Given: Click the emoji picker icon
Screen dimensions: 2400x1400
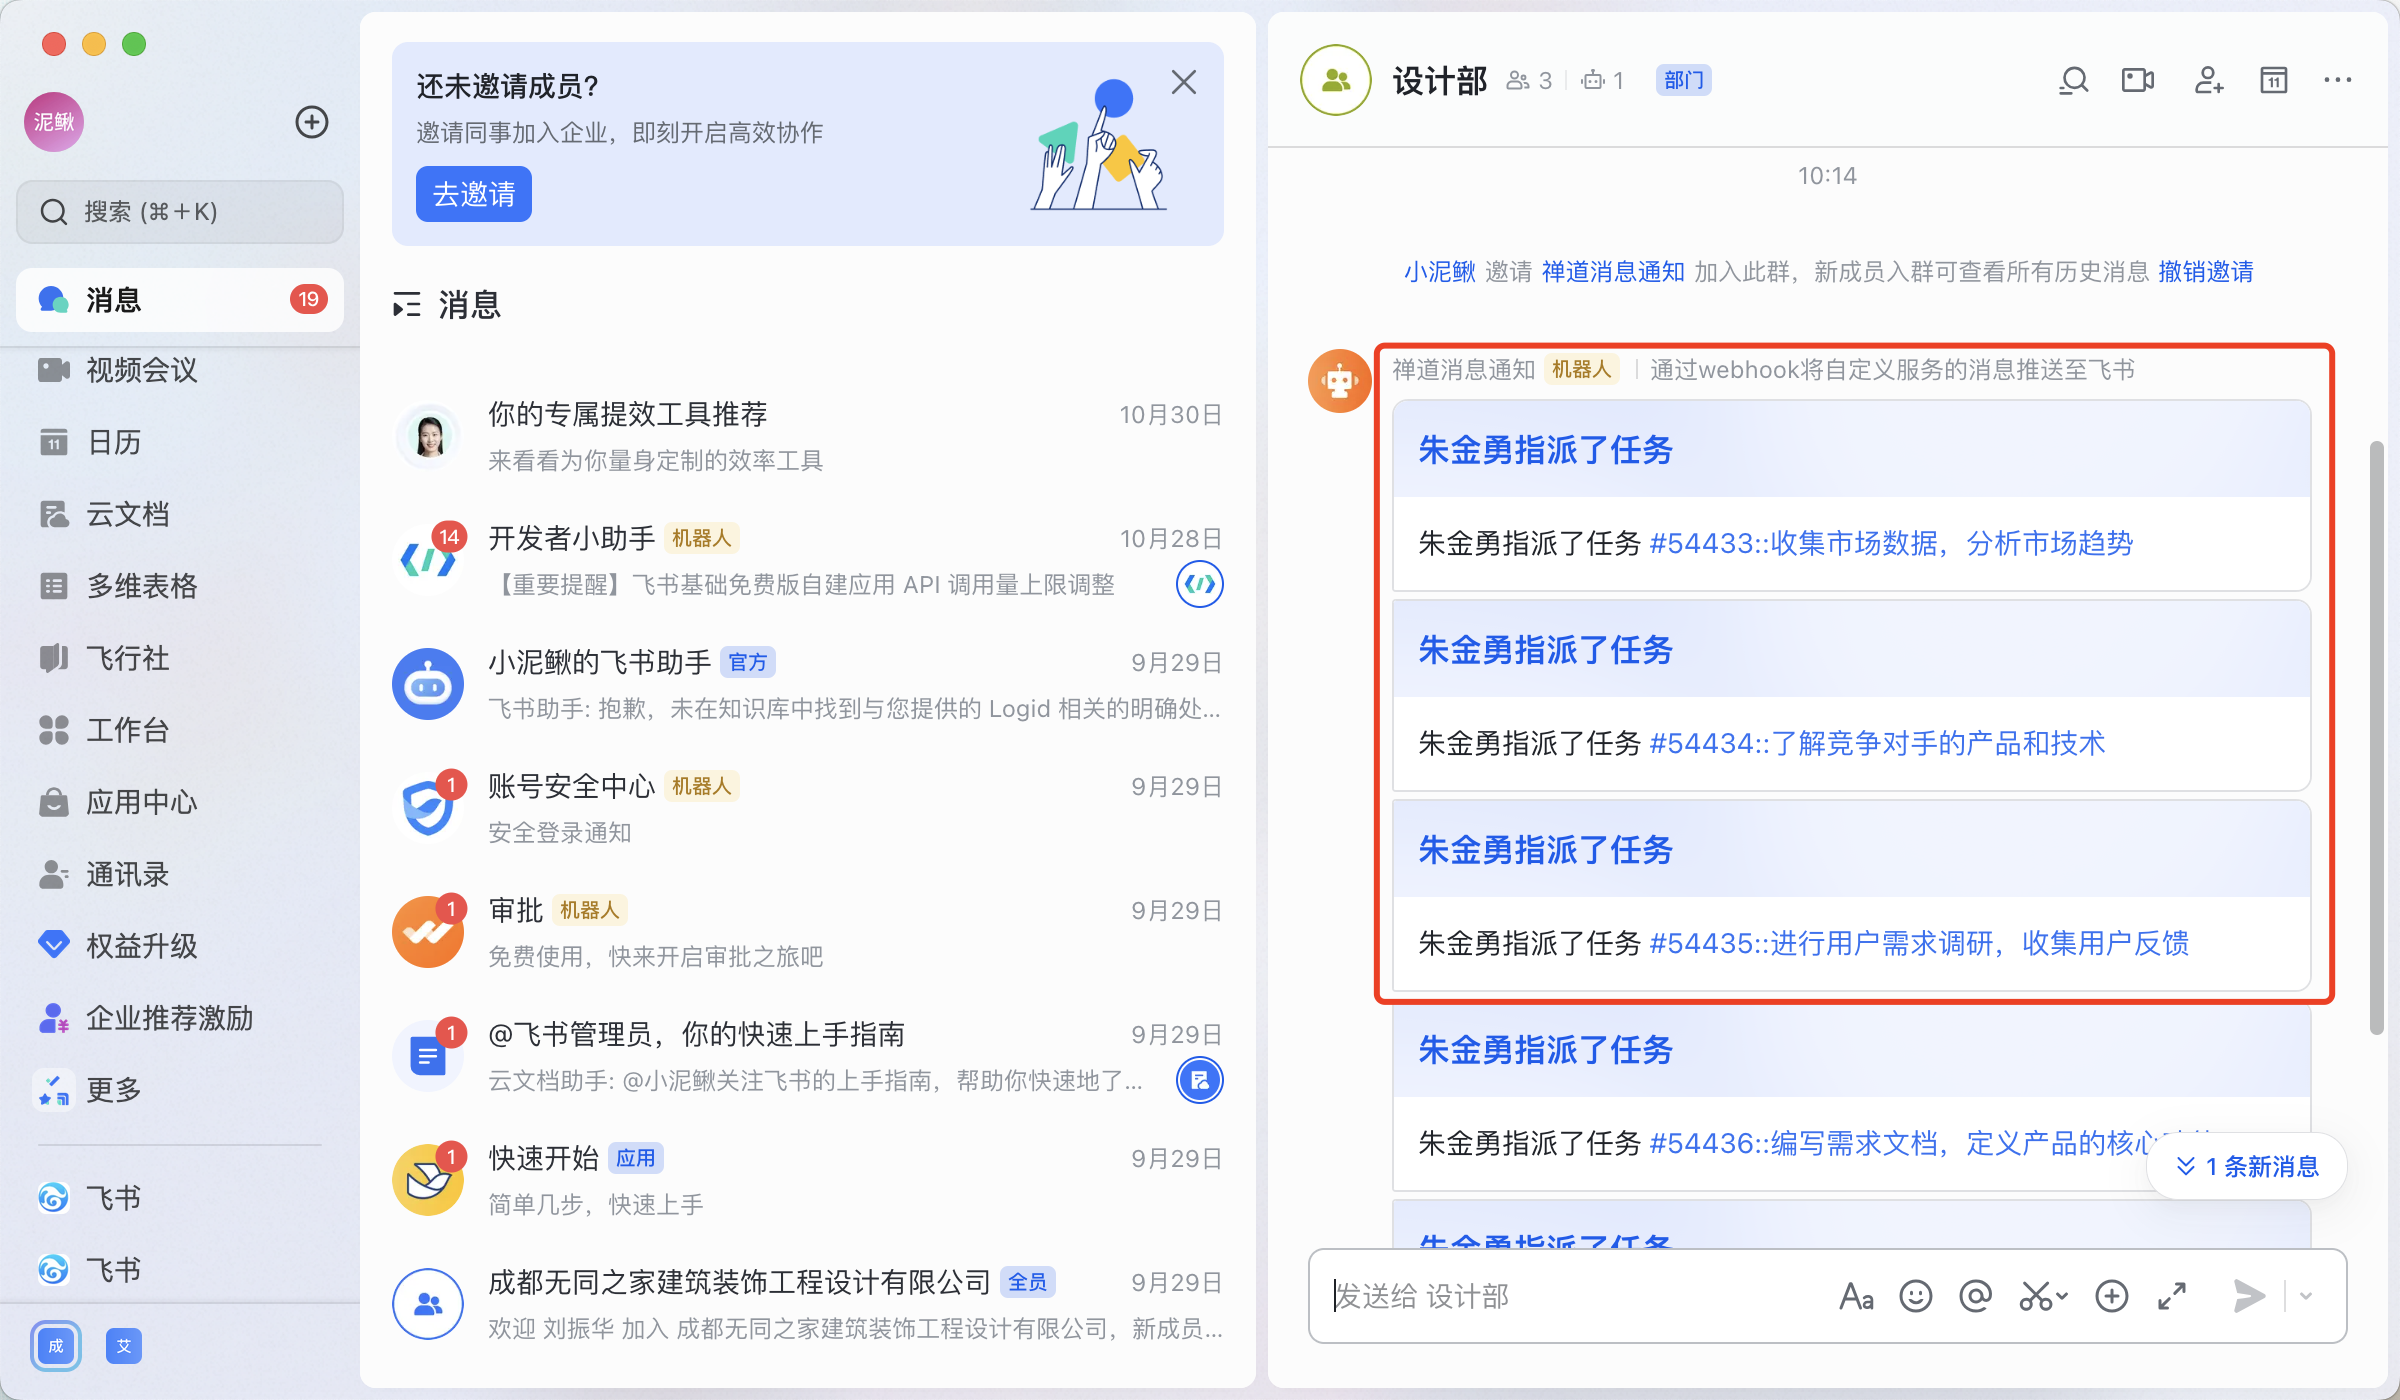Looking at the screenshot, I should pos(1915,1296).
